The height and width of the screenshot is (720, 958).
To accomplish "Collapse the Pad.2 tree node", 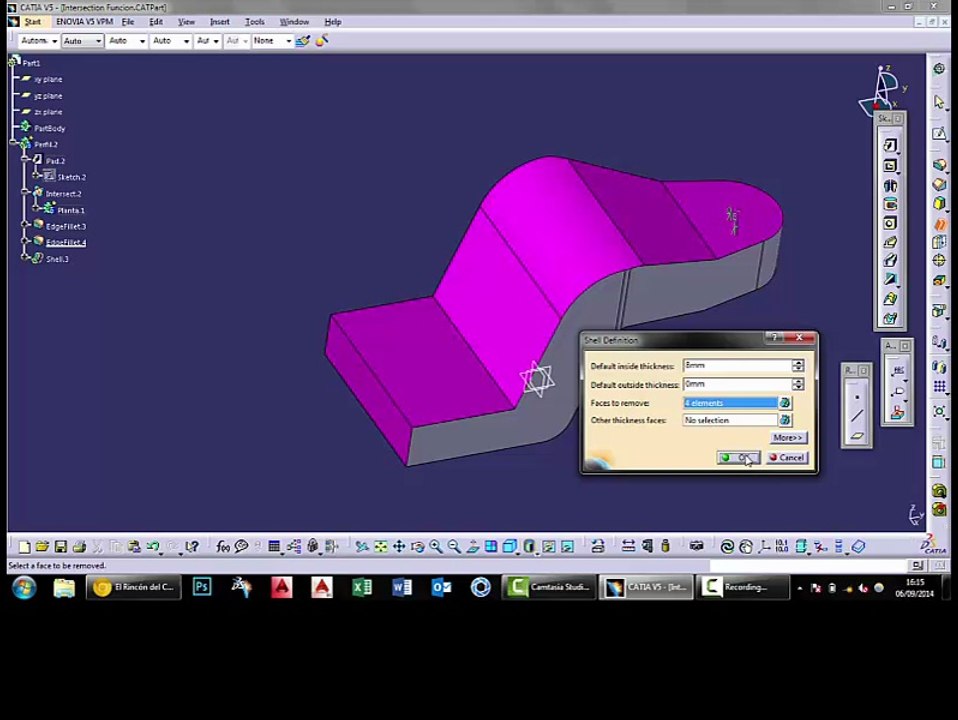I will tap(24, 160).
